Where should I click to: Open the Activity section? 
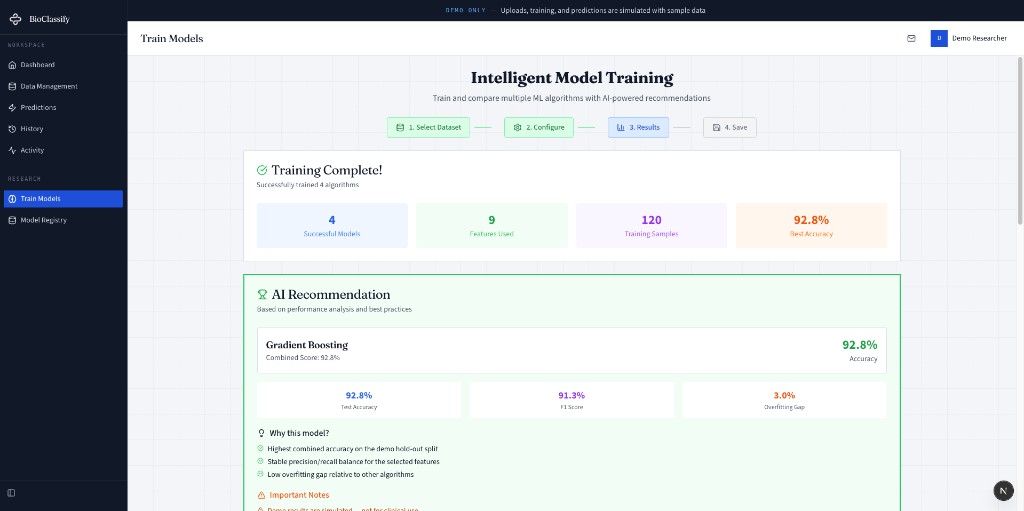click(63, 150)
